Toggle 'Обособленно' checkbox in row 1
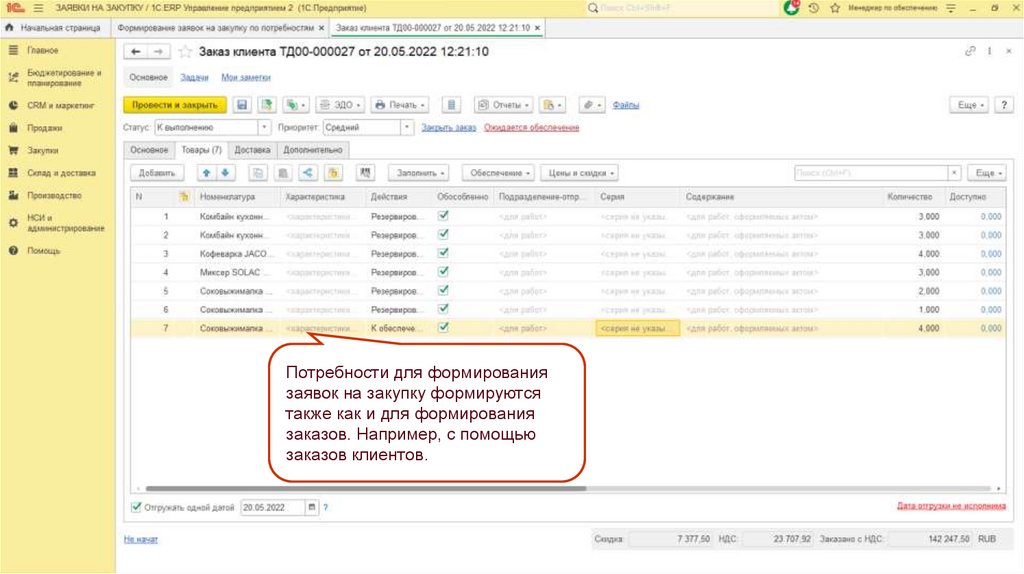The height and width of the screenshot is (574, 1024). 444,215
